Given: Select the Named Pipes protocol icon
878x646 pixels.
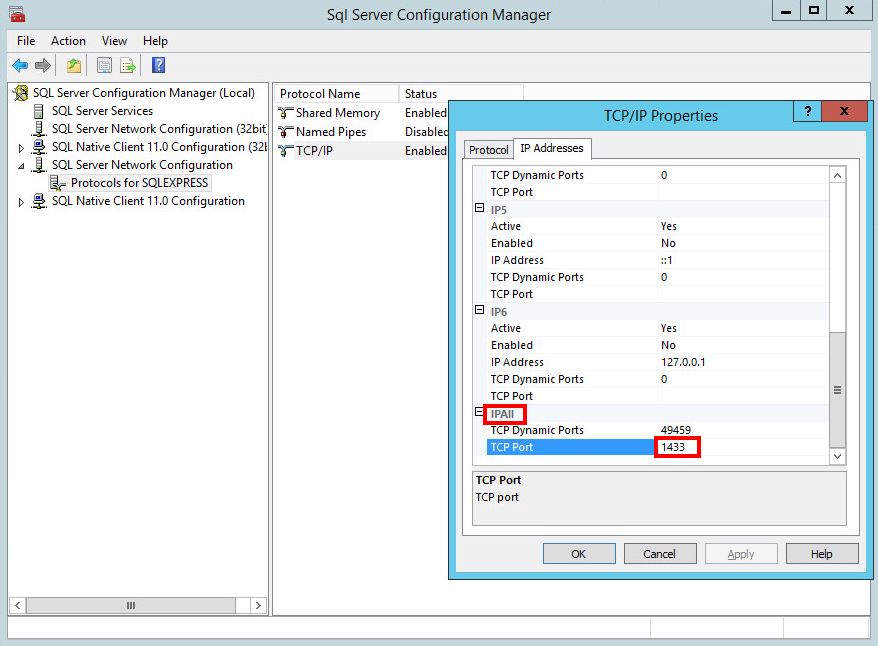Looking at the screenshot, I should (285, 131).
